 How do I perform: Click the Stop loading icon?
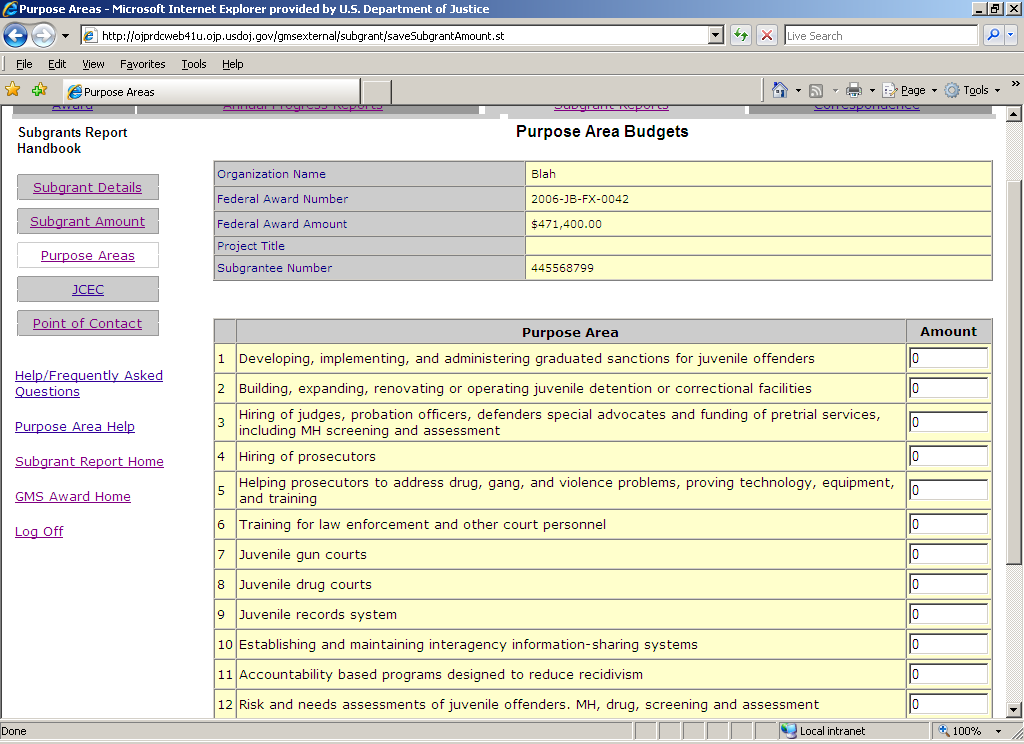[x=767, y=36]
